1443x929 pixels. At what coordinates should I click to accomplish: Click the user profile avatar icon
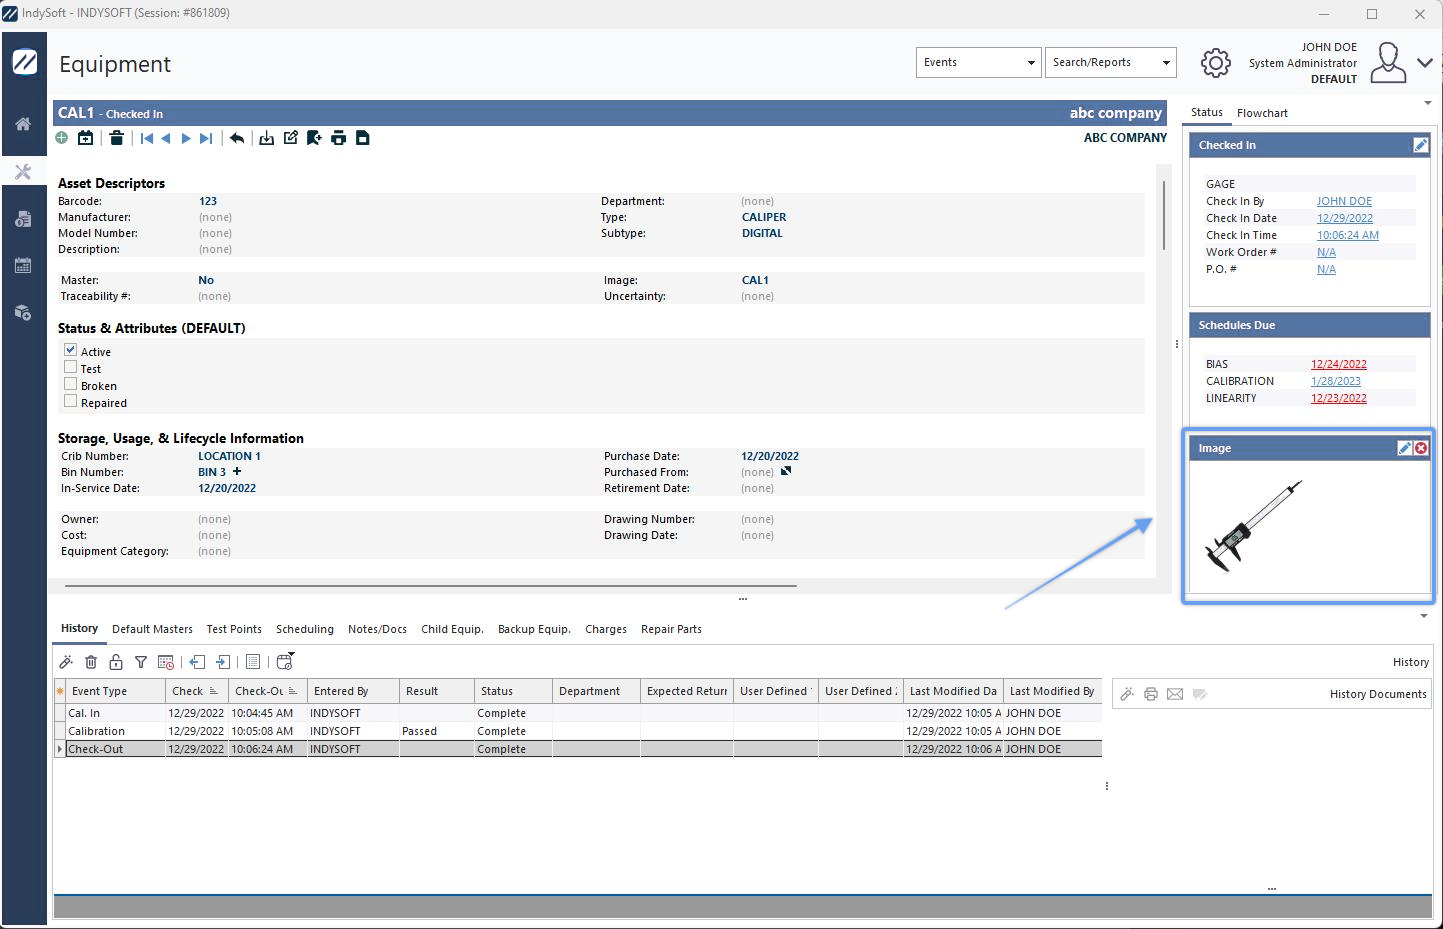tap(1388, 62)
